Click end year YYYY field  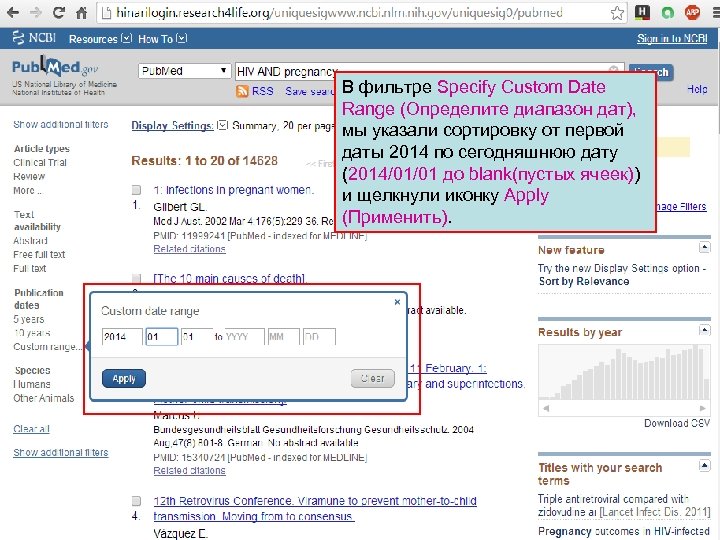(244, 337)
